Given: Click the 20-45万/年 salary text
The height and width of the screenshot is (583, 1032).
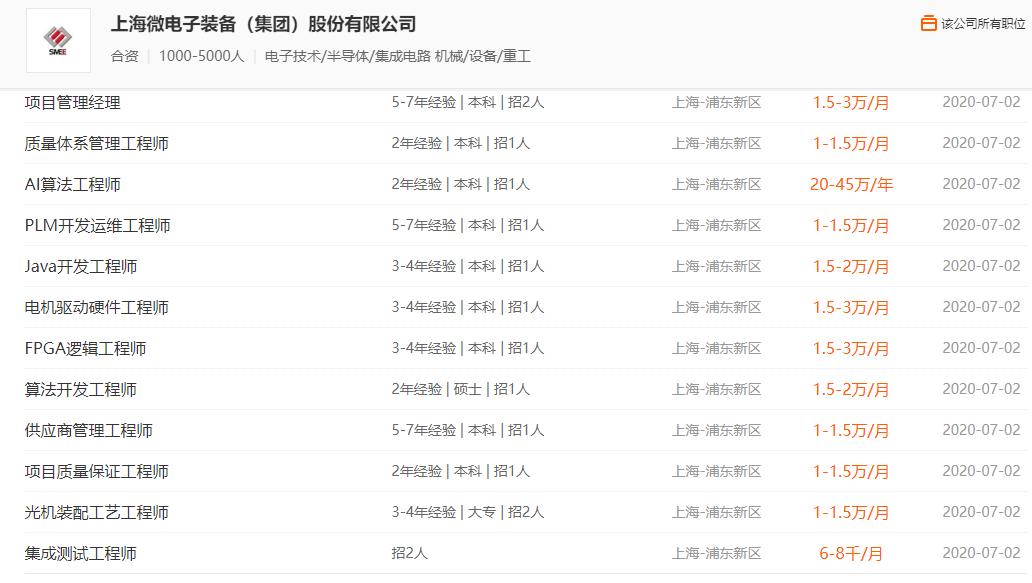Looking at the screenshot, I should pyautogui.click(x=851, y=184).
